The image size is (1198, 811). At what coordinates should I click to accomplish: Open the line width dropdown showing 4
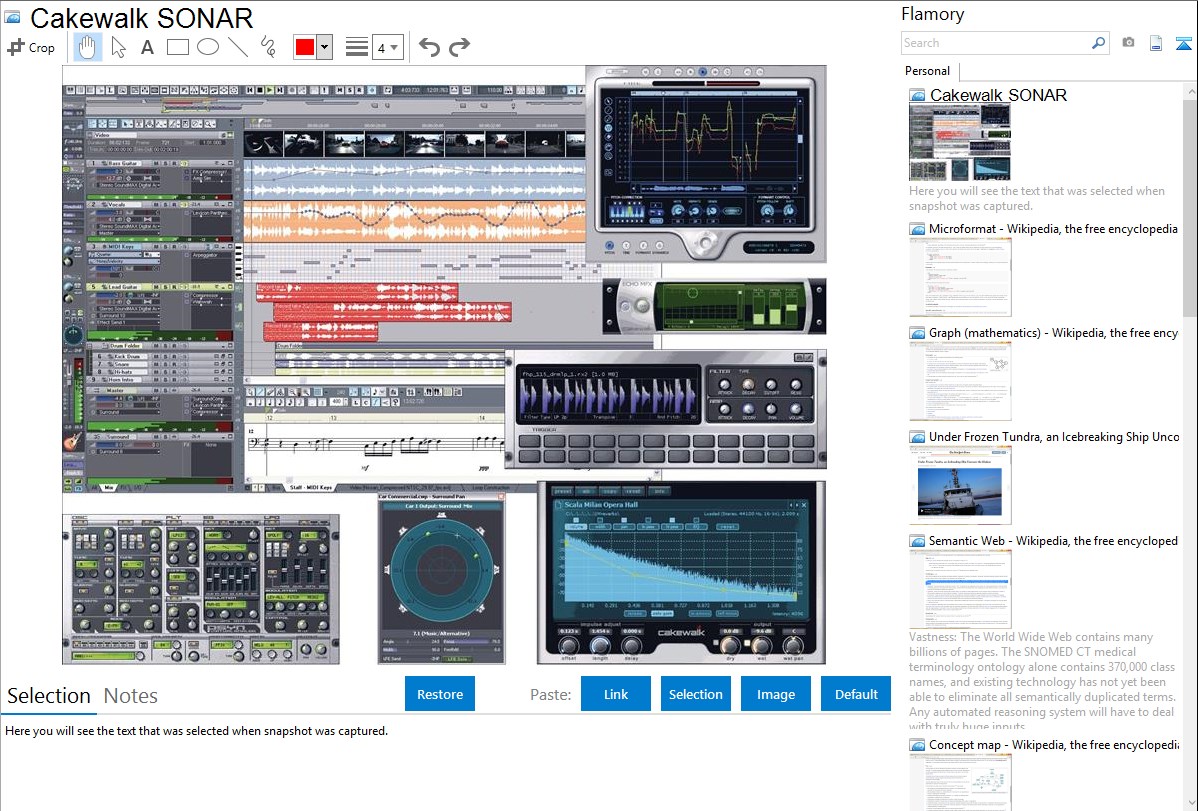click(387, 48)
